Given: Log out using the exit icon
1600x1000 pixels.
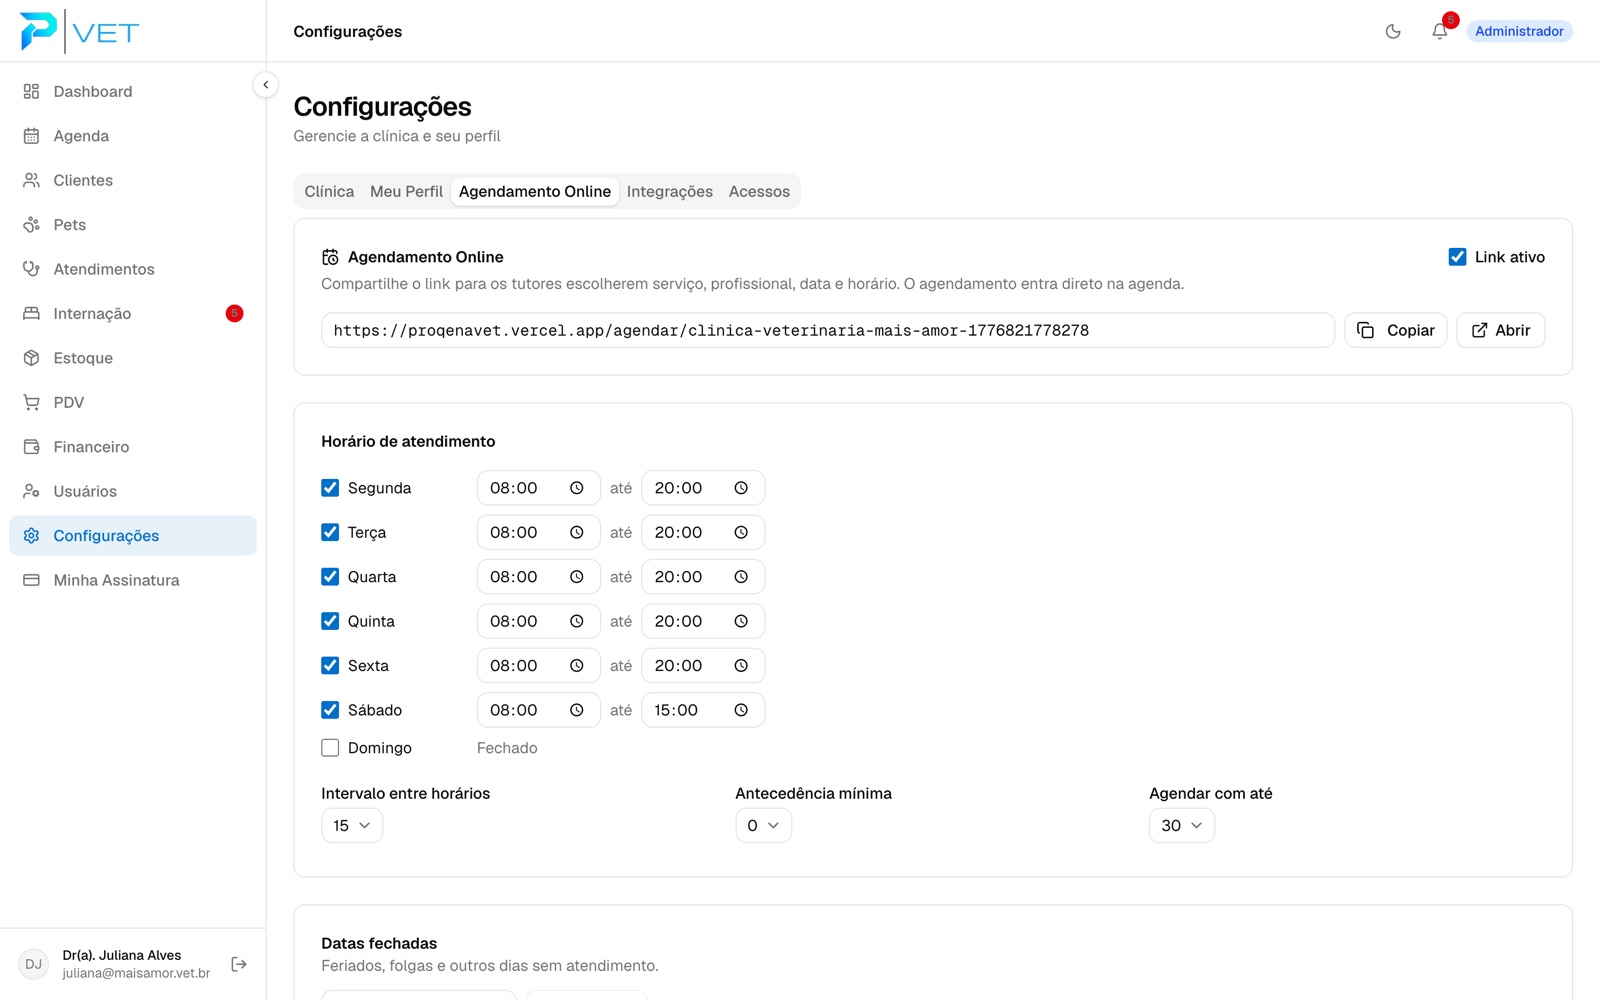Looking at the screenshot, I should coord(239,964).
